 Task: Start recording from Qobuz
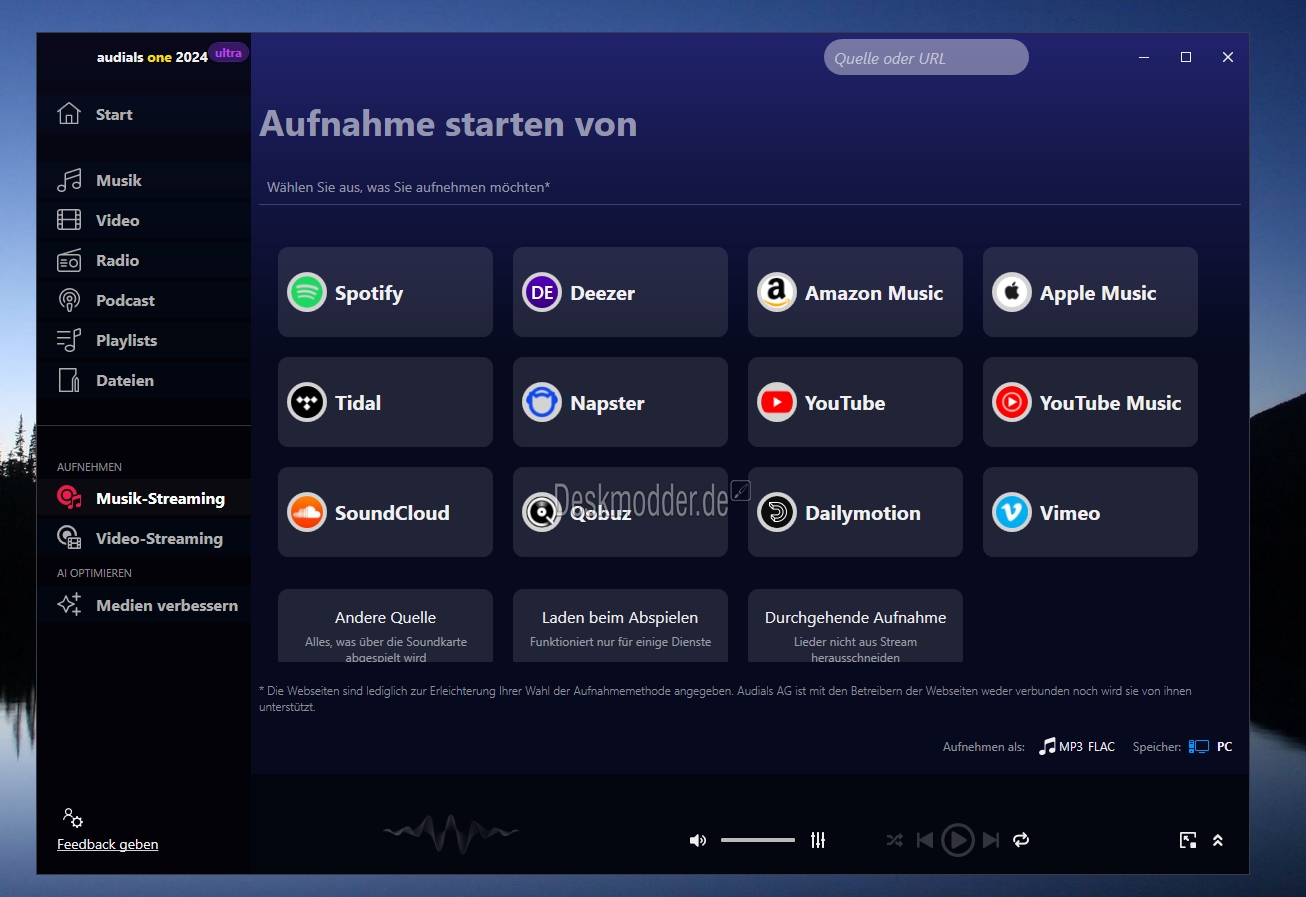(620, 512)
